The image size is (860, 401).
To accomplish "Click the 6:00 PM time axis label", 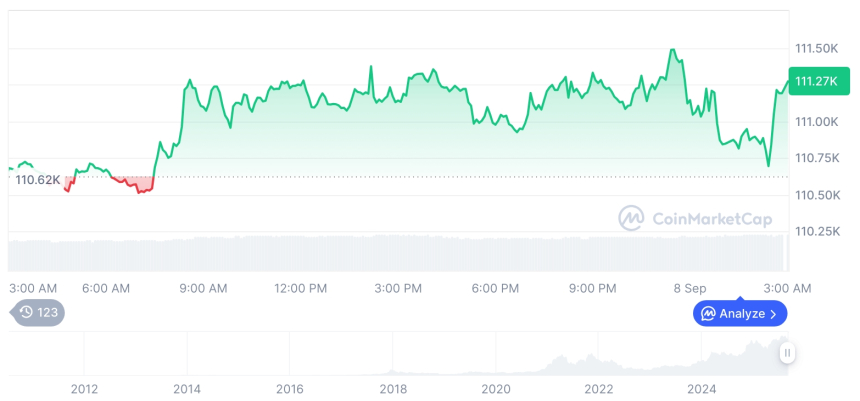I will (495, 288).
